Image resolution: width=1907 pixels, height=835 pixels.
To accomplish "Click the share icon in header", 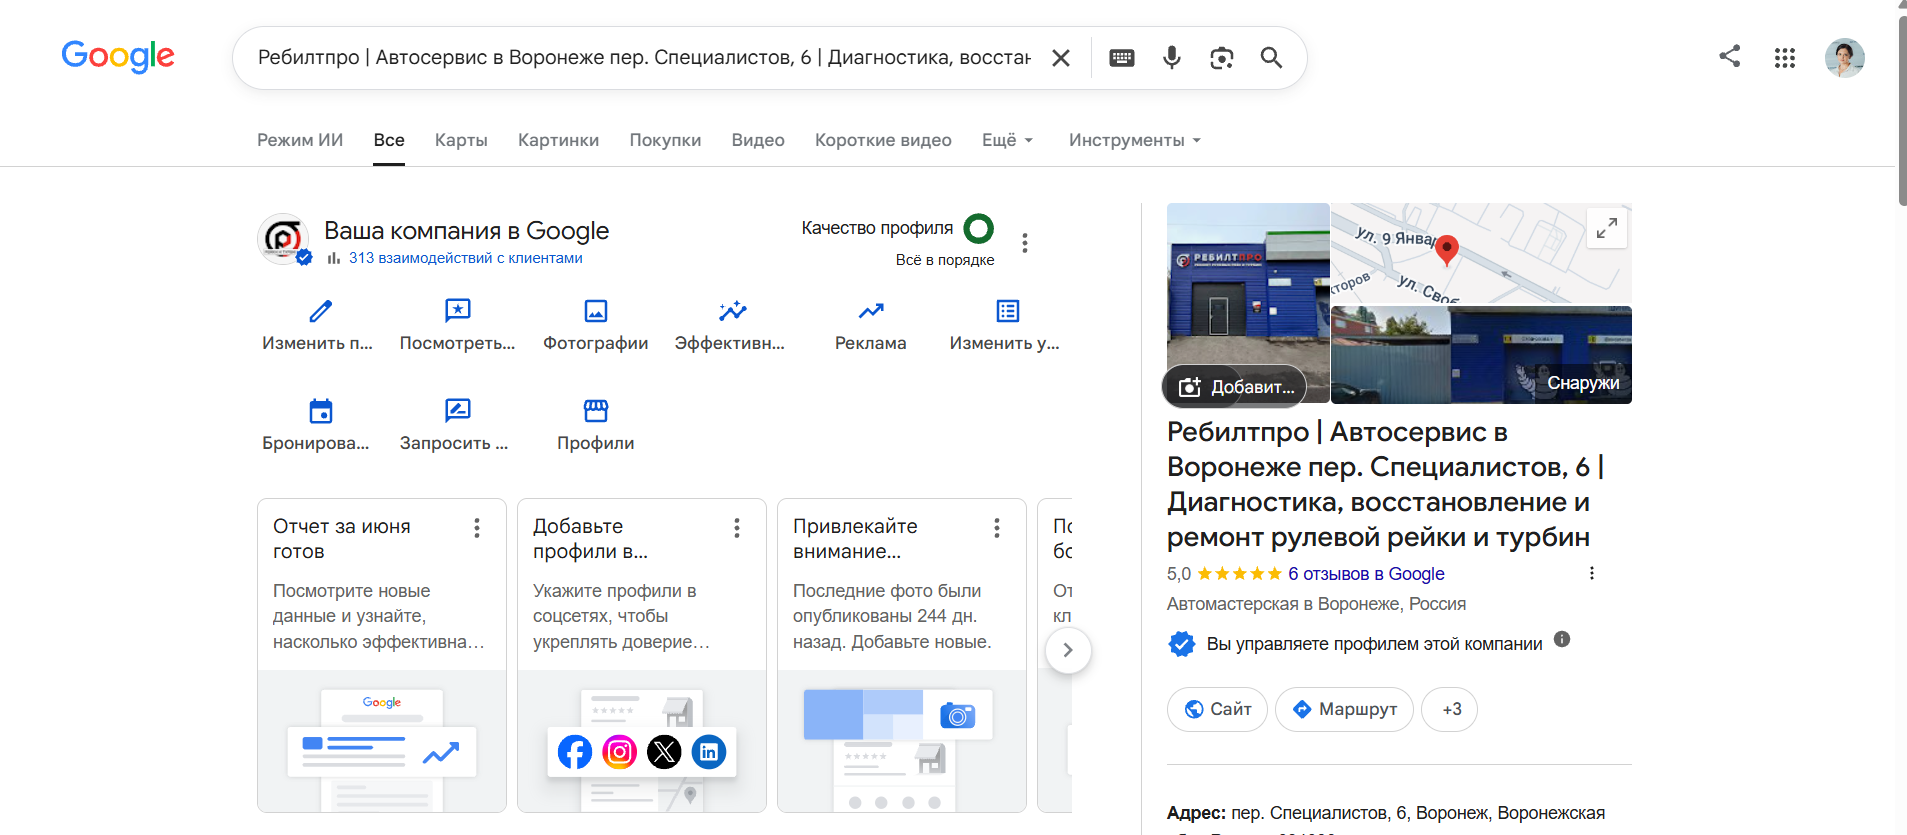I will click(x=1730, y=56).
